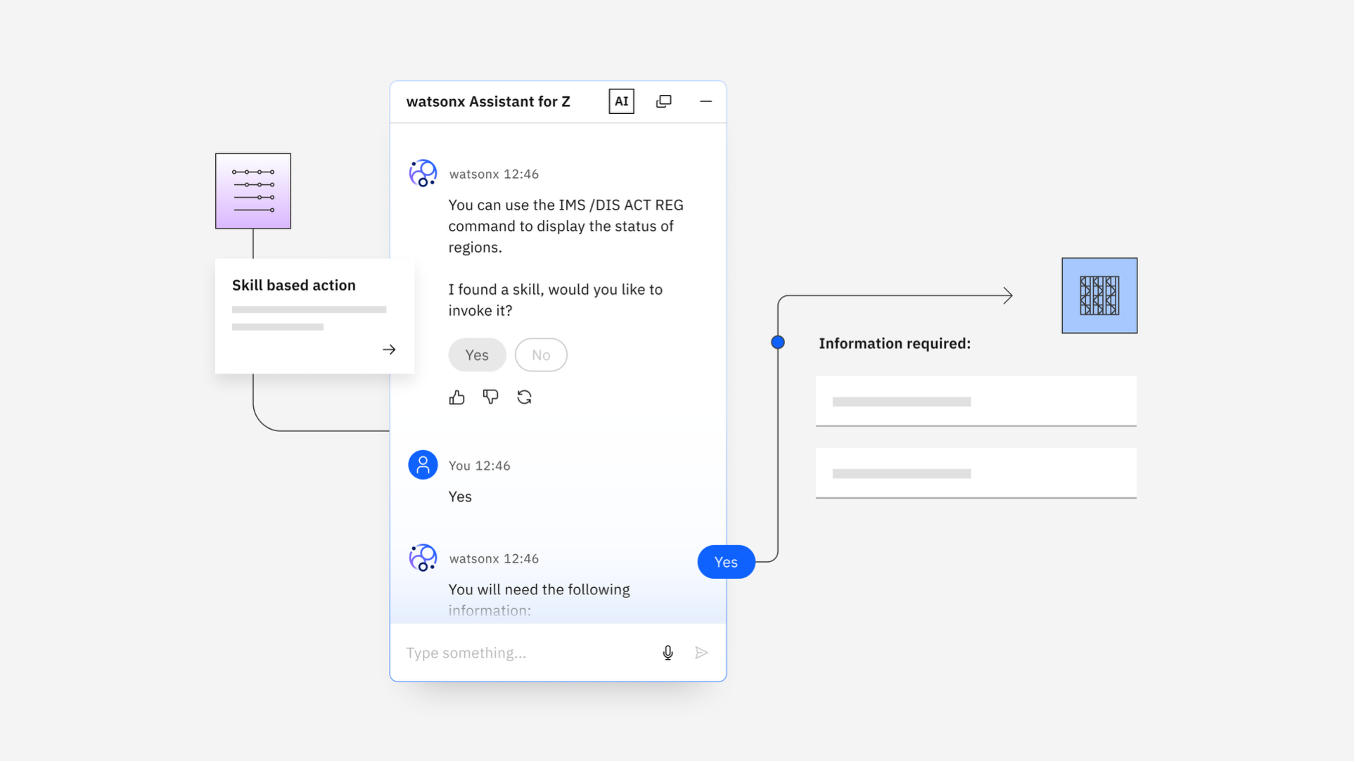Click the blue mainframe grid icon on the right
Image resolution: width=1356 pixels, height=762 pixels.
pos(1098,295)
